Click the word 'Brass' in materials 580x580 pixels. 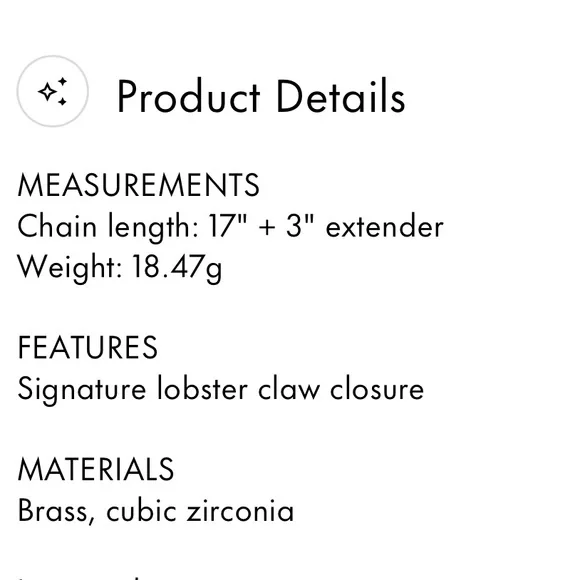pyautogui.click(x=54, y=511)
